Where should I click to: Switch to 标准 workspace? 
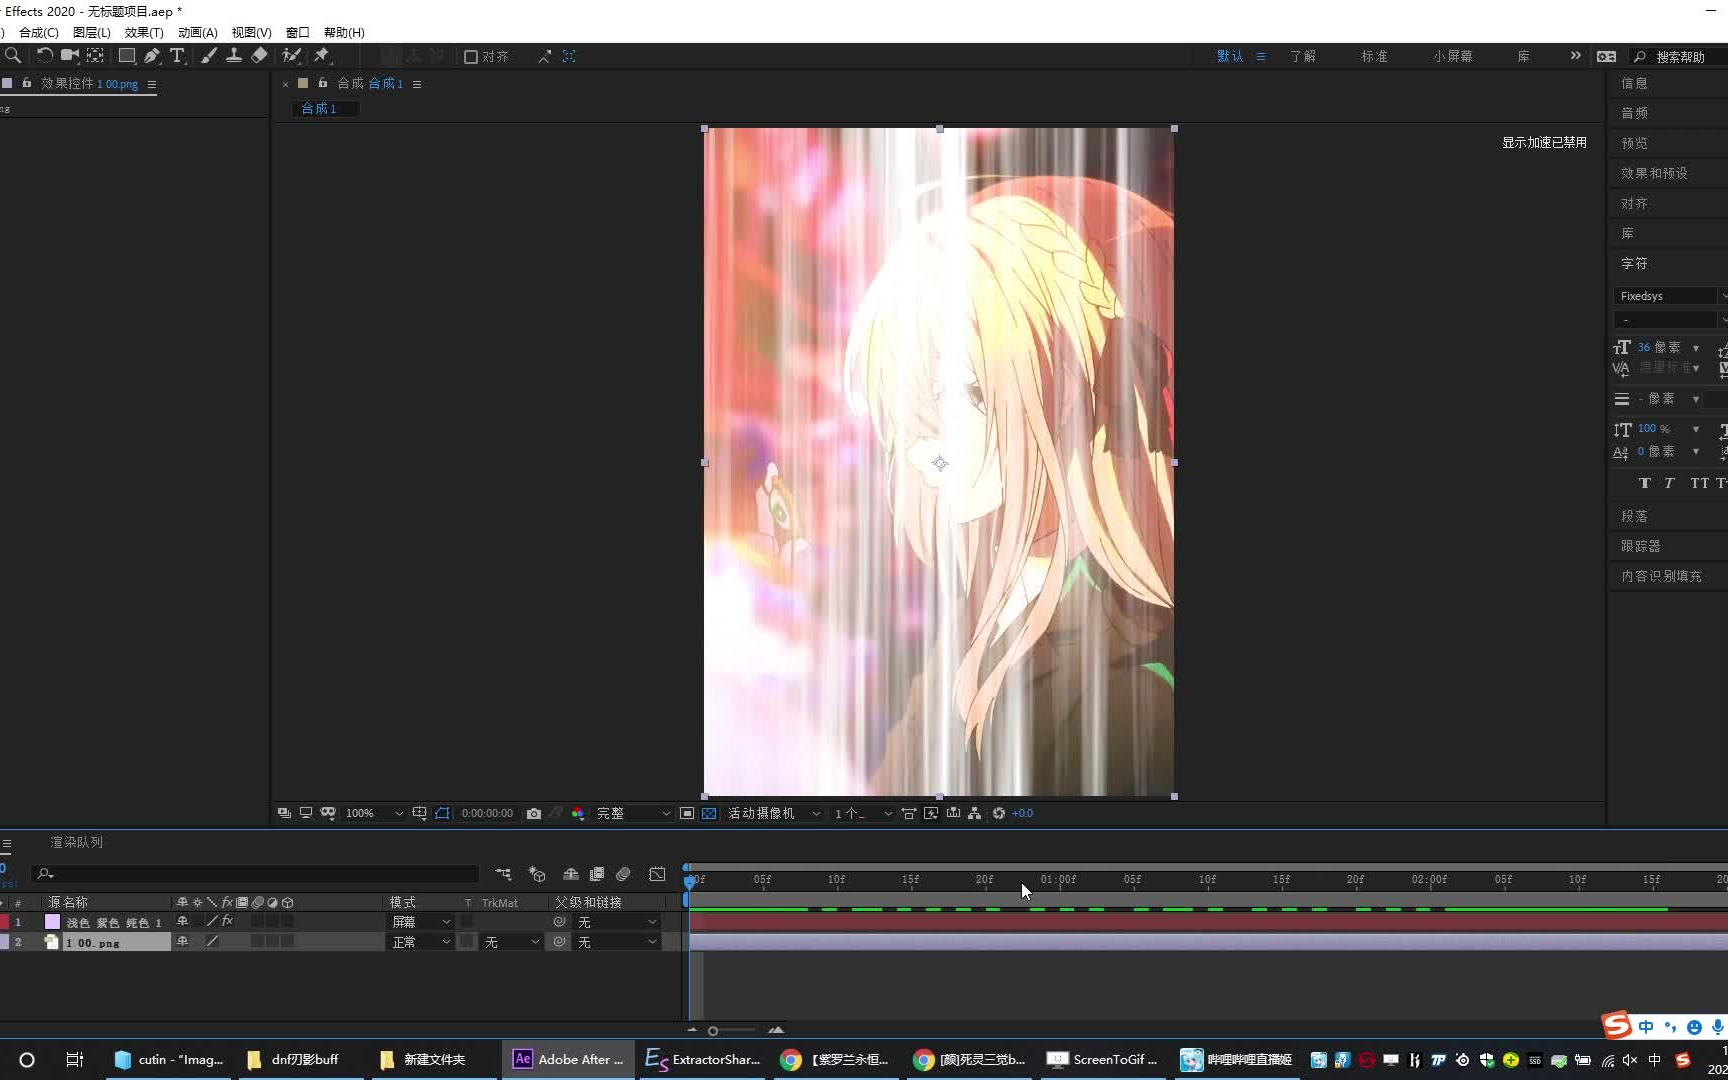click(1374, 57)
